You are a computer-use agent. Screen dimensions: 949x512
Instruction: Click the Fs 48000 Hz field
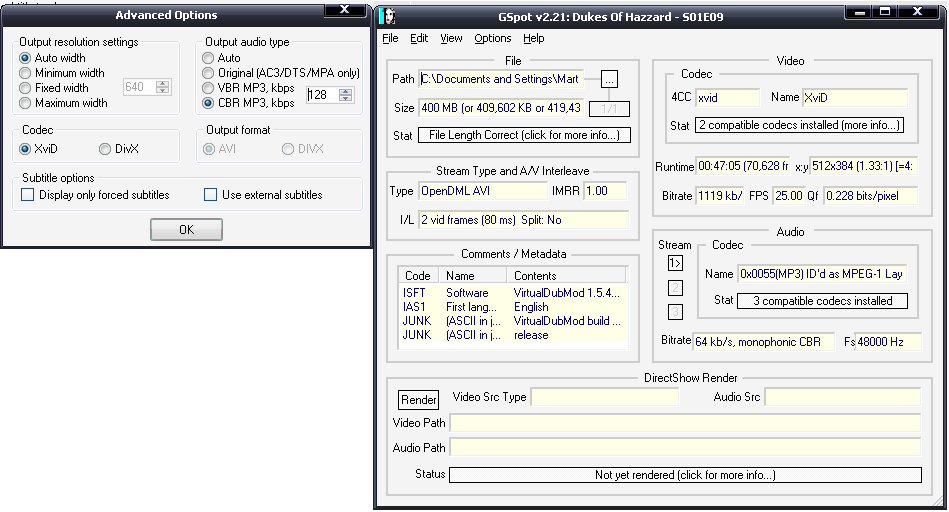888,342
